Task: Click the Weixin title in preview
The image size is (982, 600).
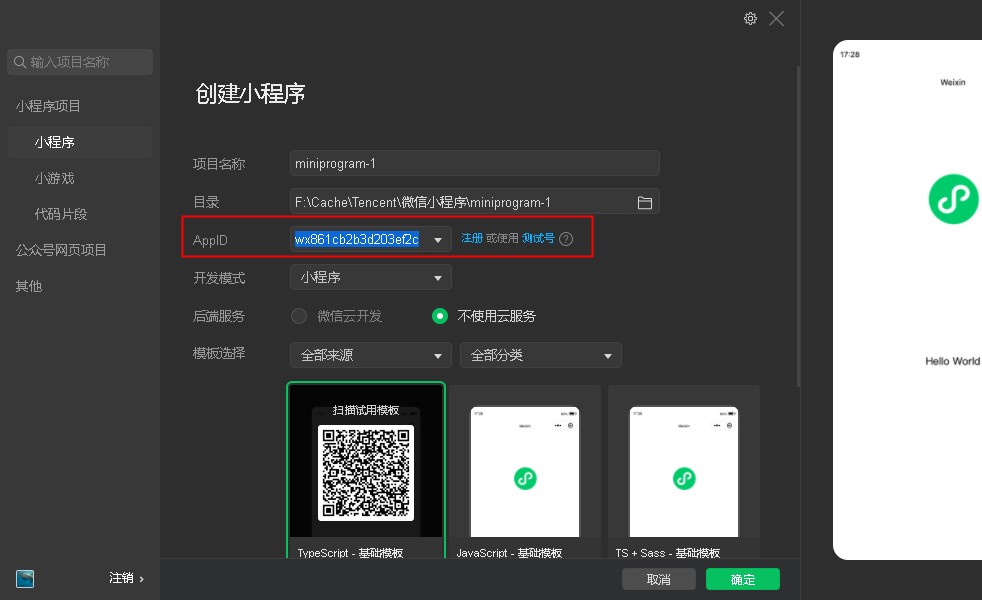Action: pyautogui.click(x=953, y=82)
